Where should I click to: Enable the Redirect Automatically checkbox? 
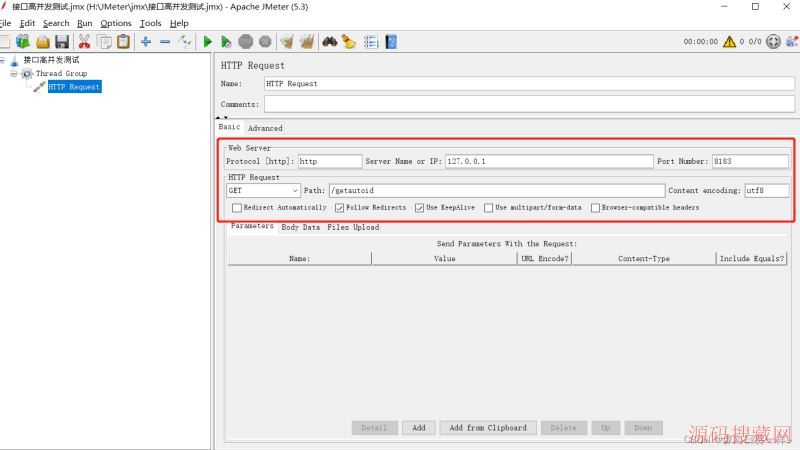tap(237, 208)
